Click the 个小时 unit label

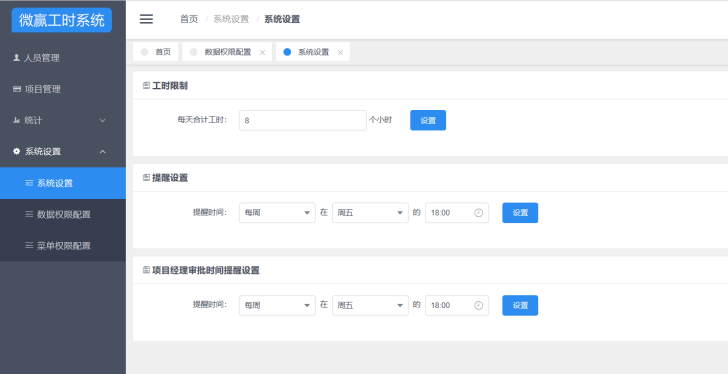click(x=381, y=120)
